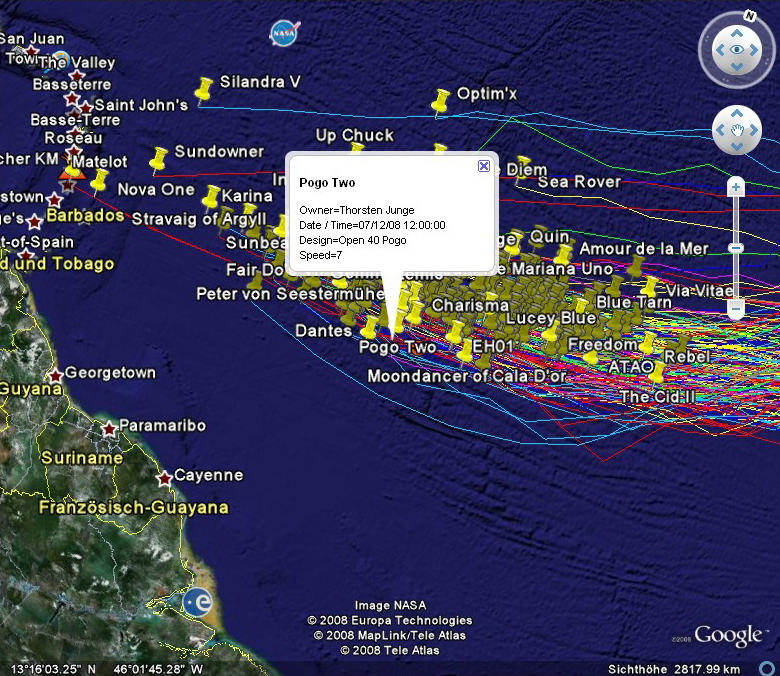Select the Optim'x yellow pushpin

[440, 101]
